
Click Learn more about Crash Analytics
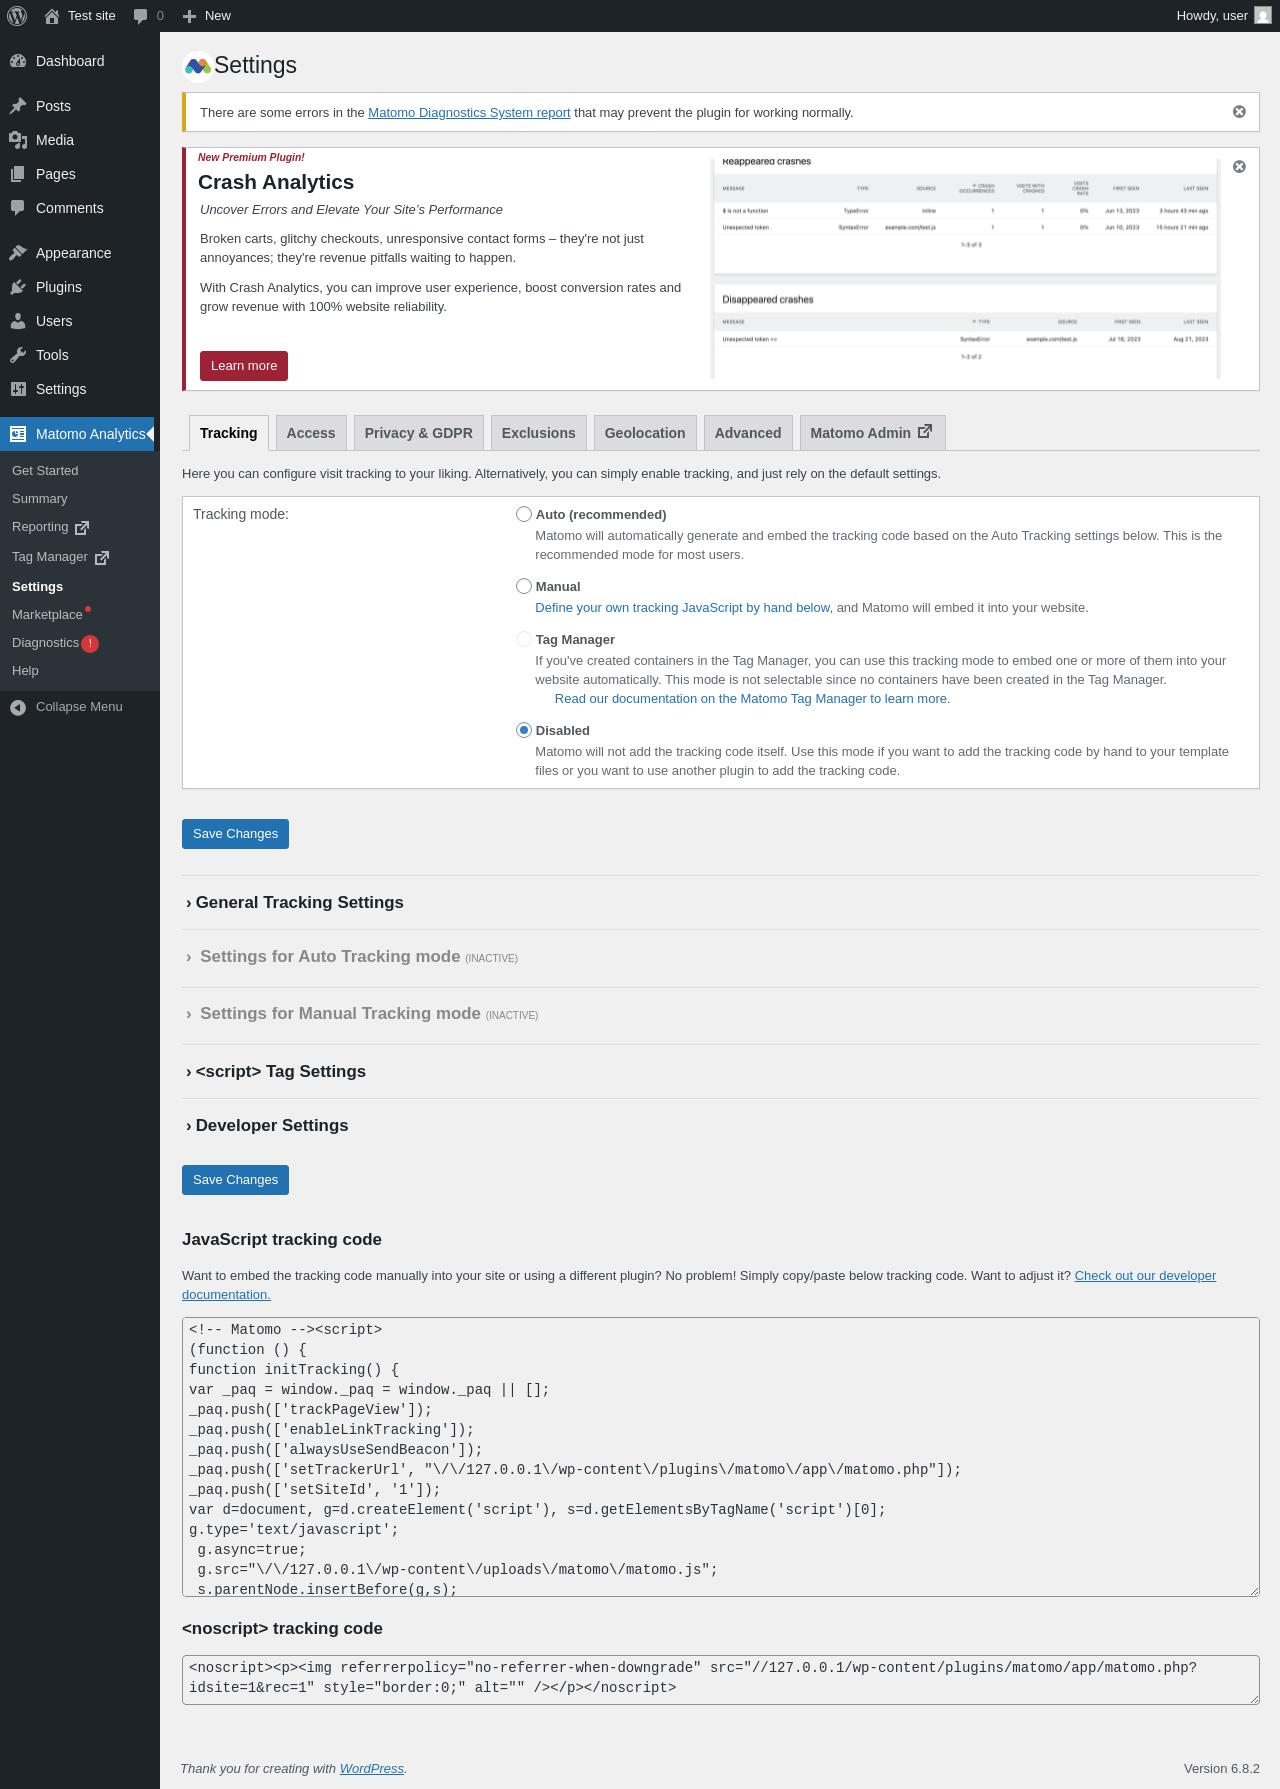point(244,366)
